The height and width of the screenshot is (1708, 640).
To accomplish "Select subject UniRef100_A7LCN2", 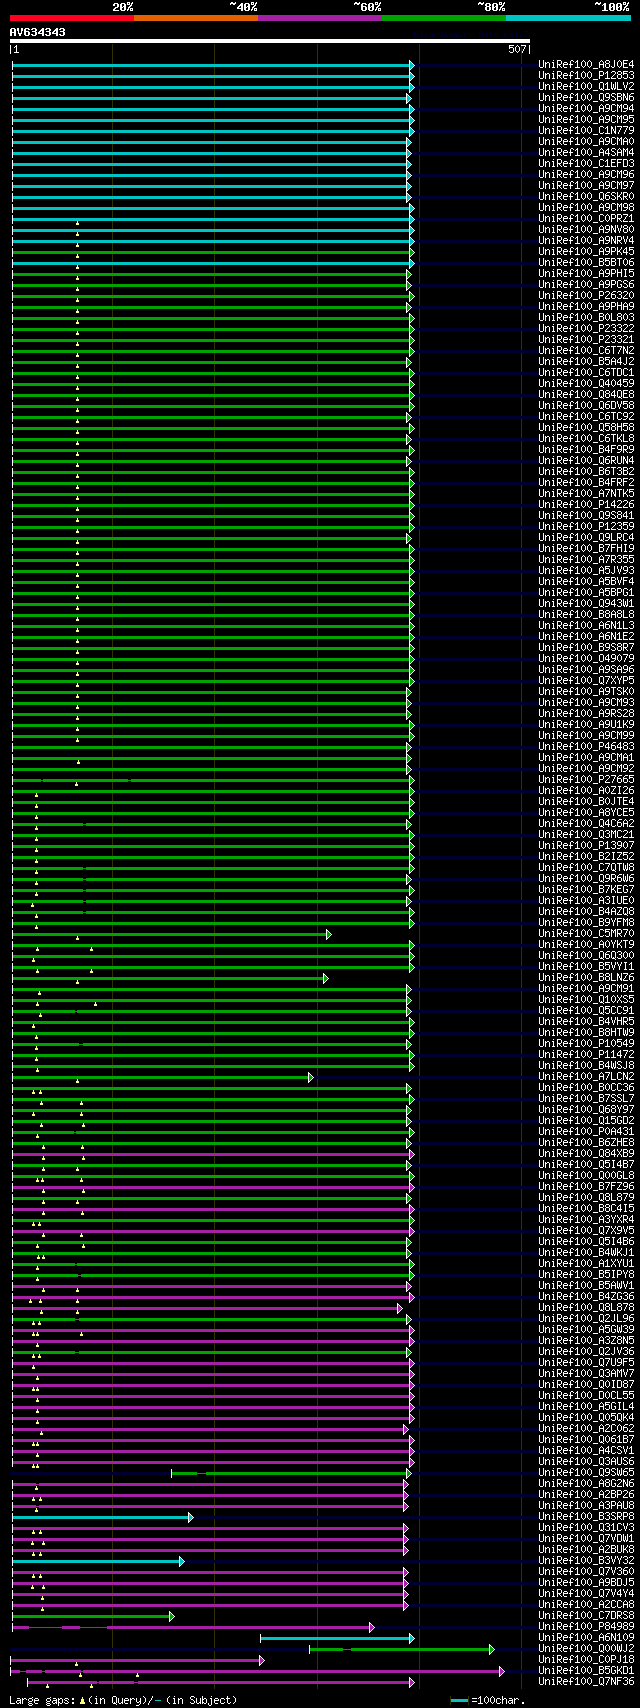I will [x=586, y=1076].
